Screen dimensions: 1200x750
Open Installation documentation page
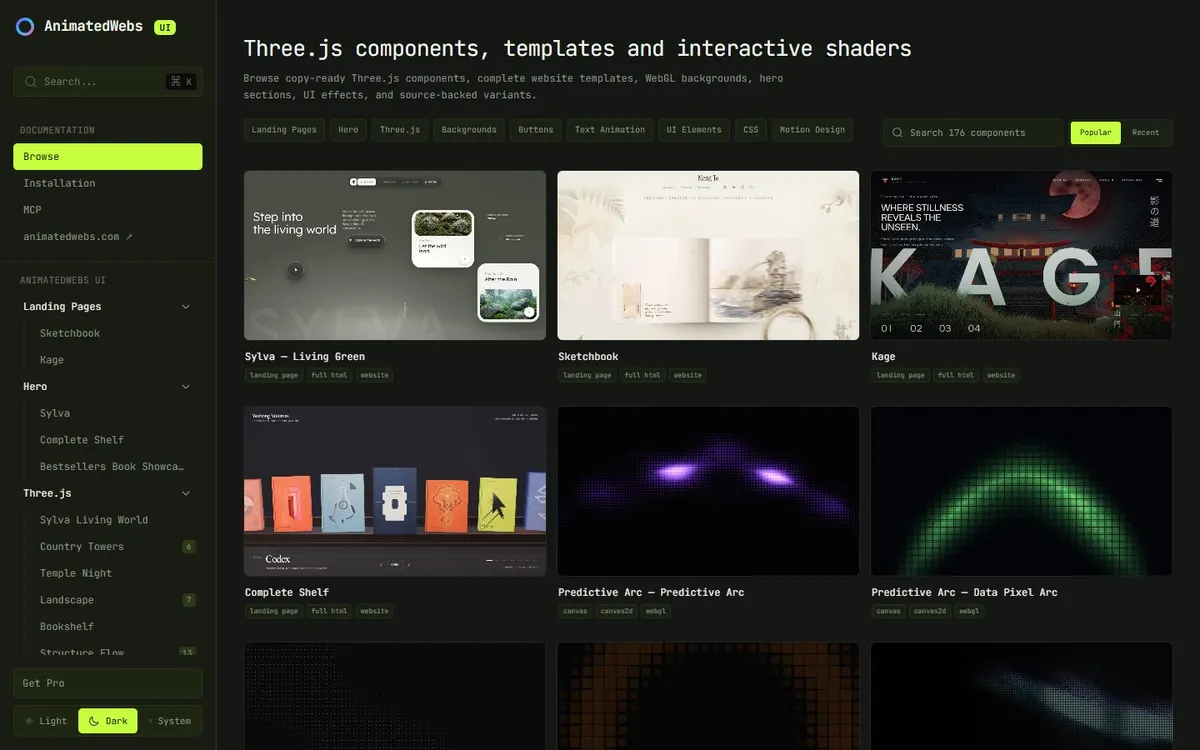coord(108,184)
